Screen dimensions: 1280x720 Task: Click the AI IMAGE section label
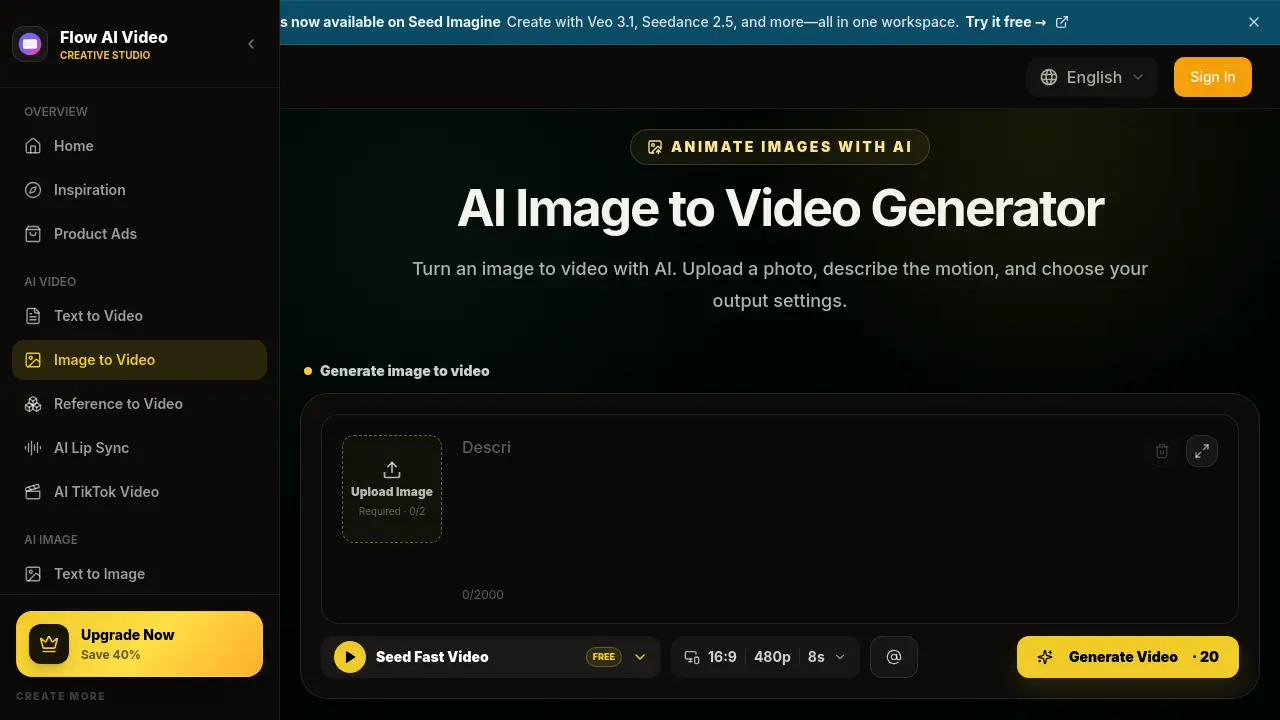(51, 540)
